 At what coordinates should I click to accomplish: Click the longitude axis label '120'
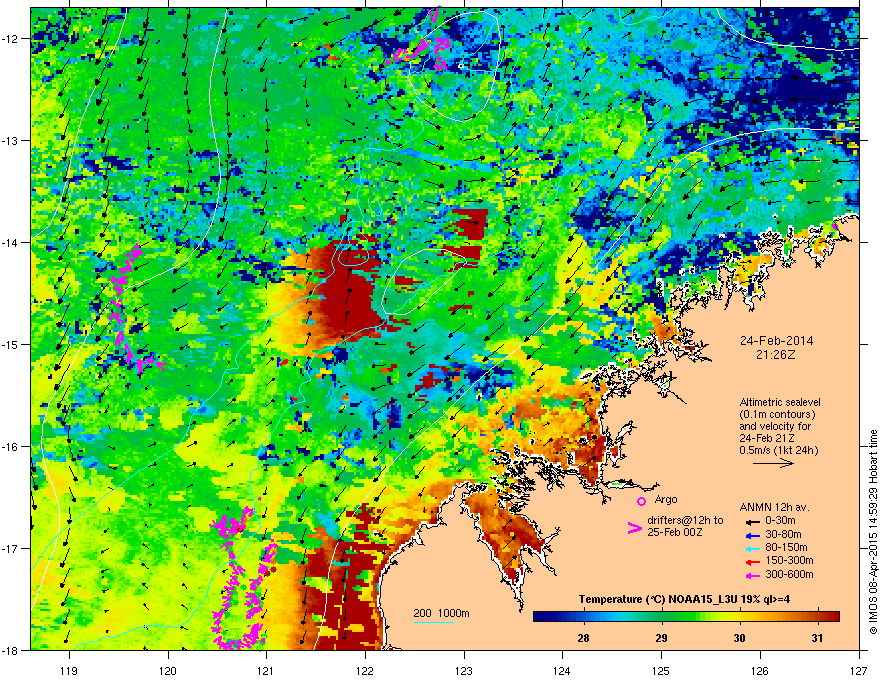(x=168, y=670)
